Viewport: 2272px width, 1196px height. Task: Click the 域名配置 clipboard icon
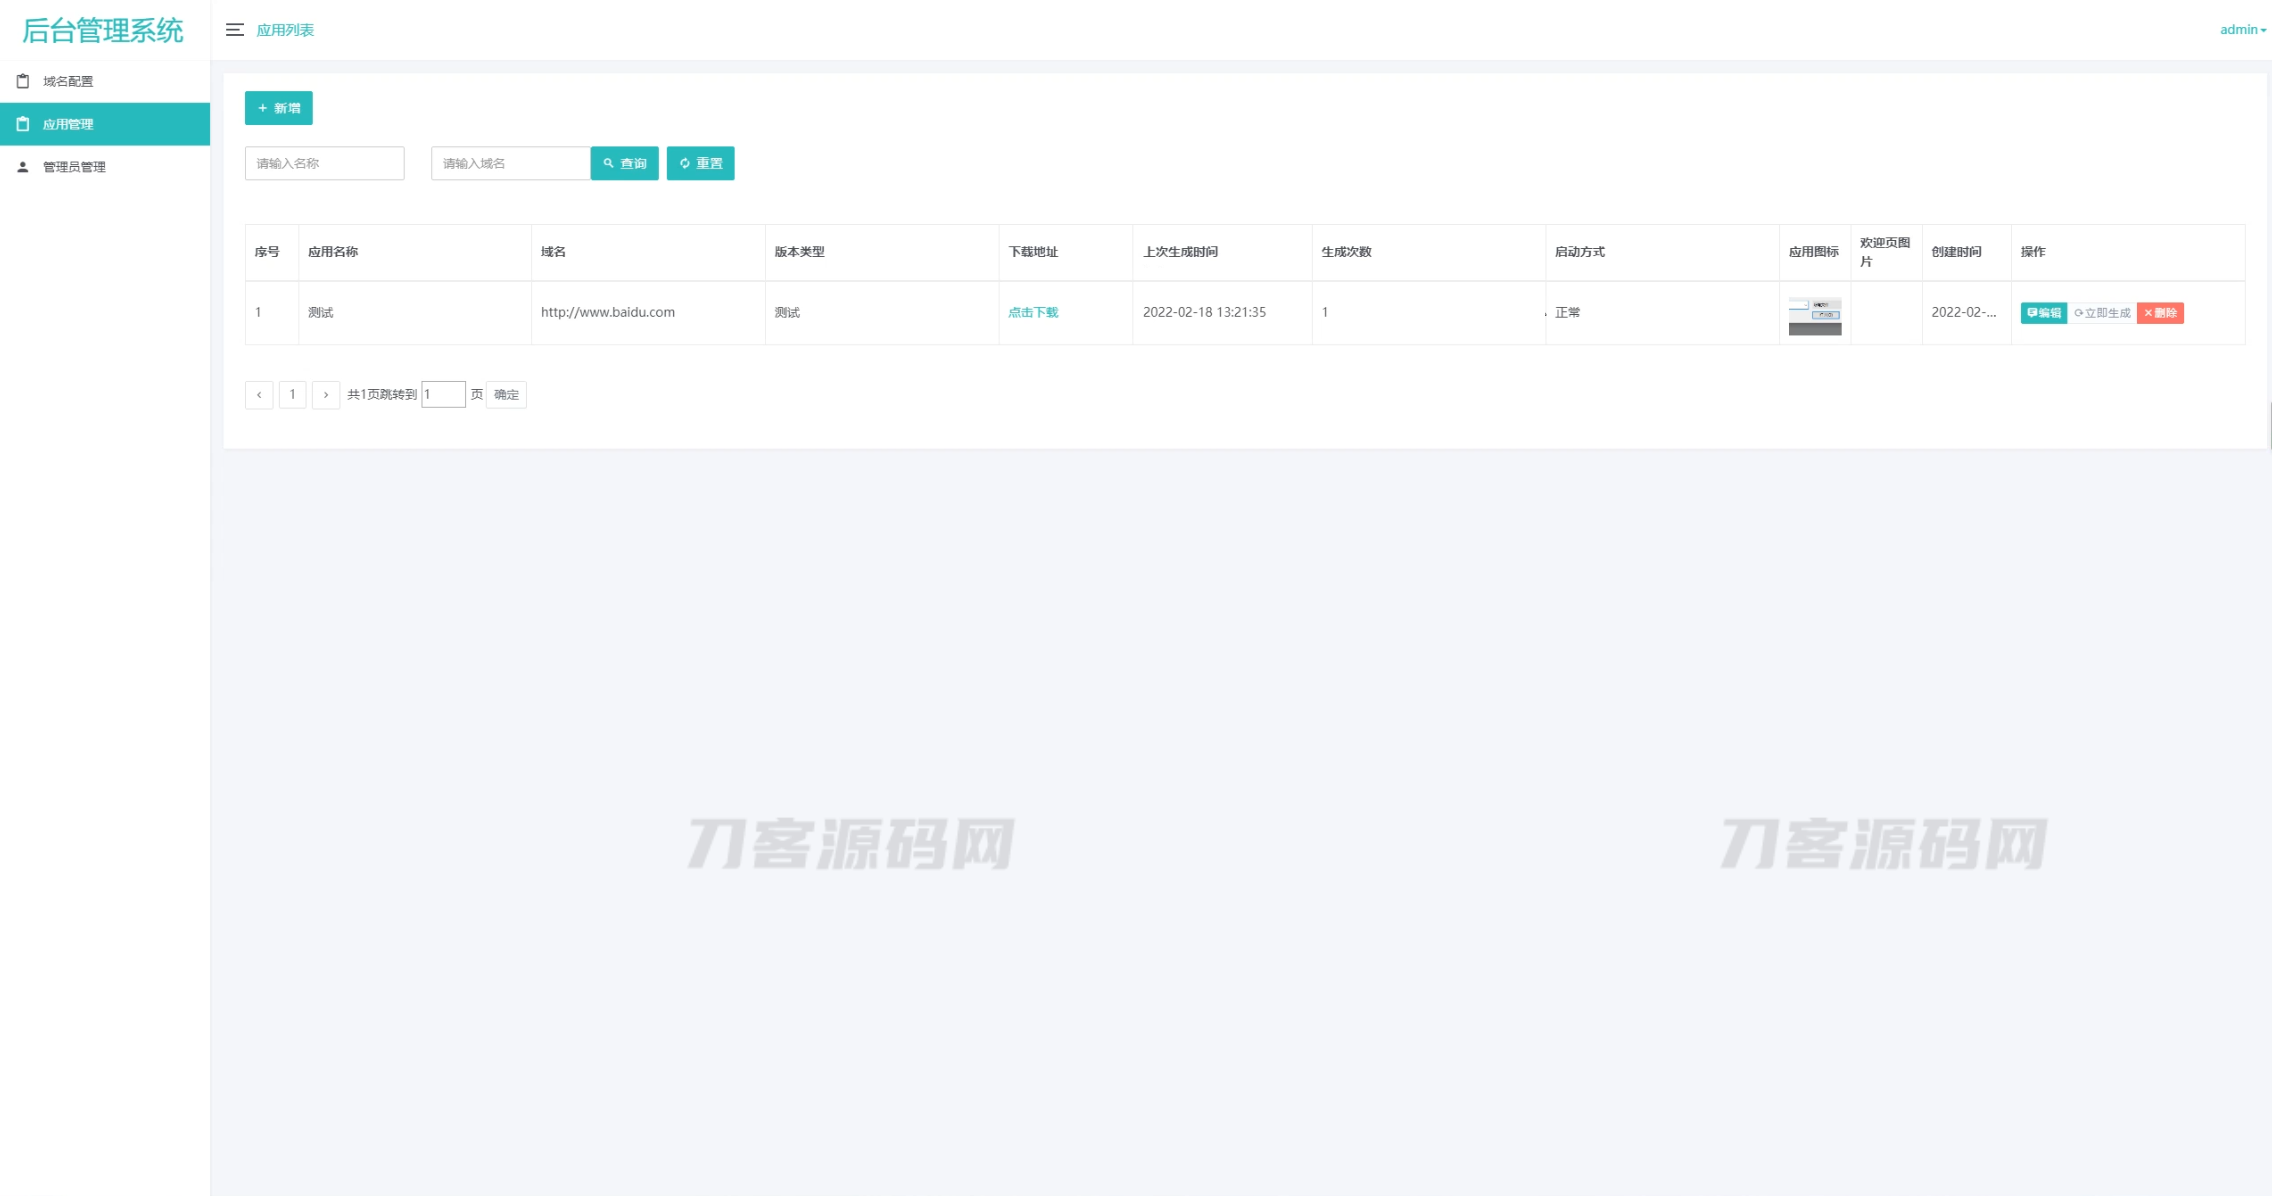pyautogui.click(x=23, y=81)
